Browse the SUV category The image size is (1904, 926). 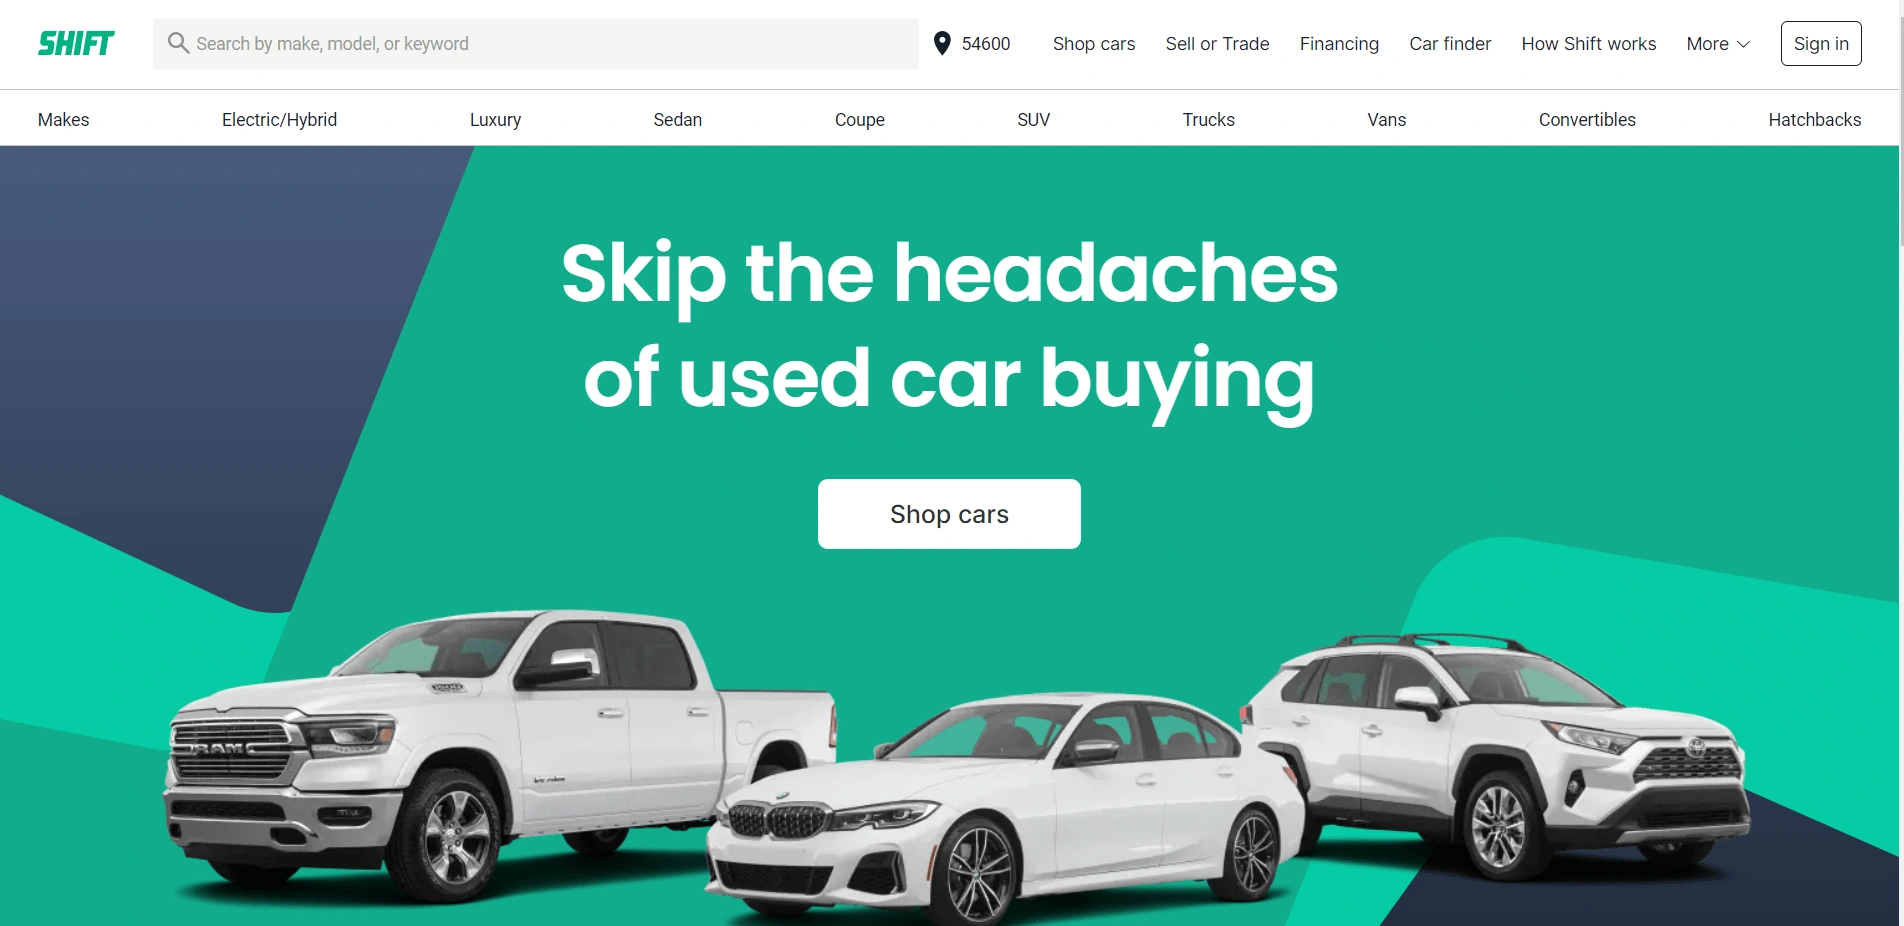tap(1033, 120)
